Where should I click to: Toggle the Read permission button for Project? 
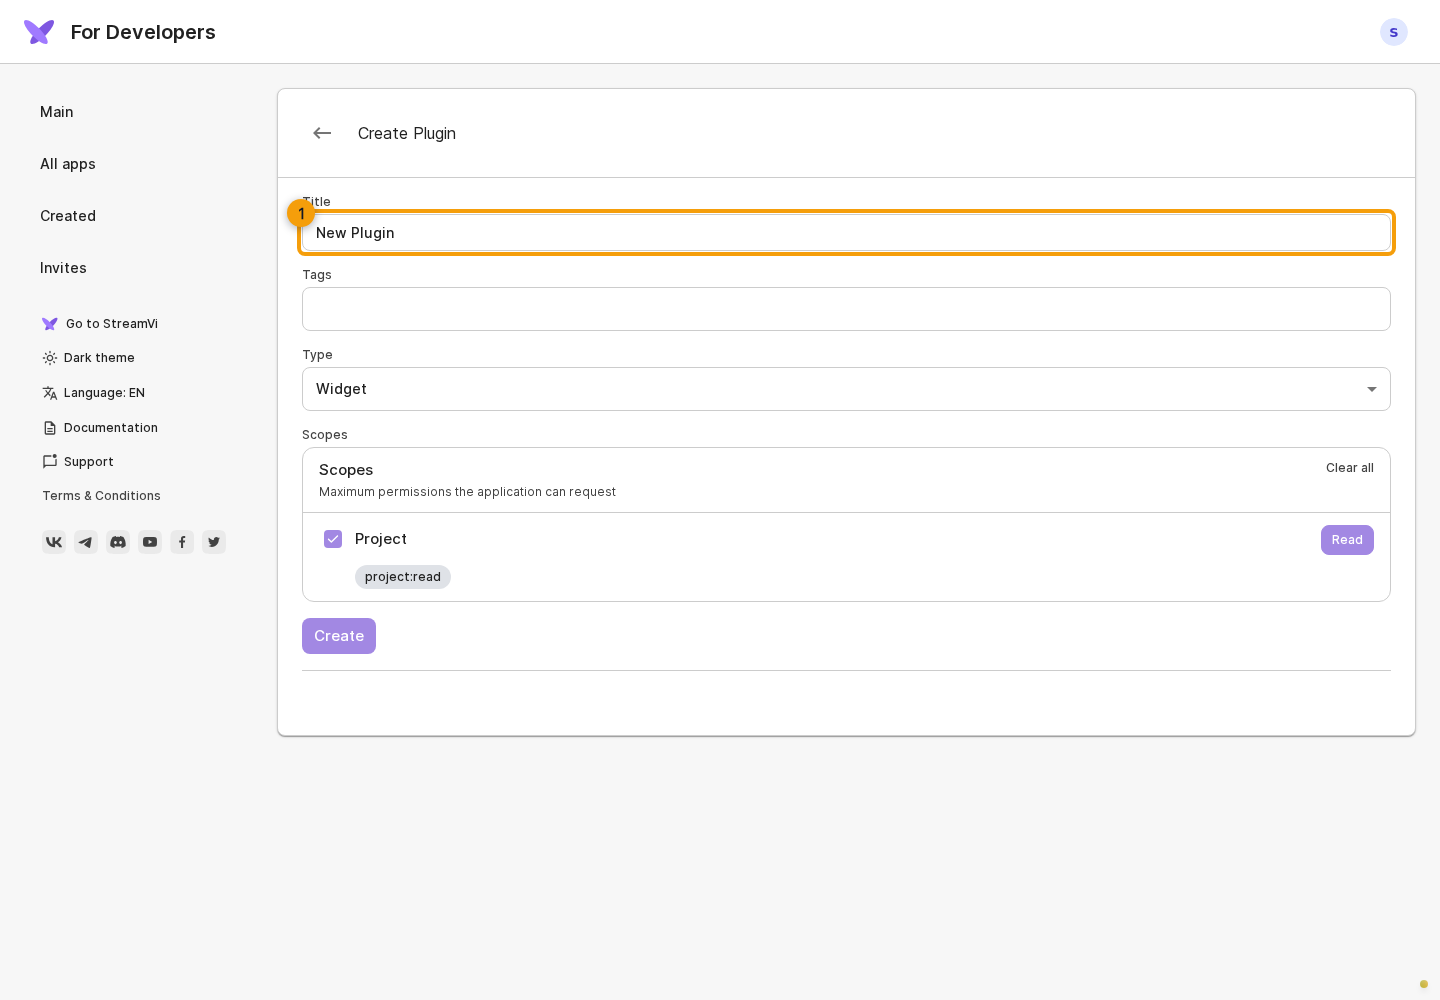tap(1347, 540)
